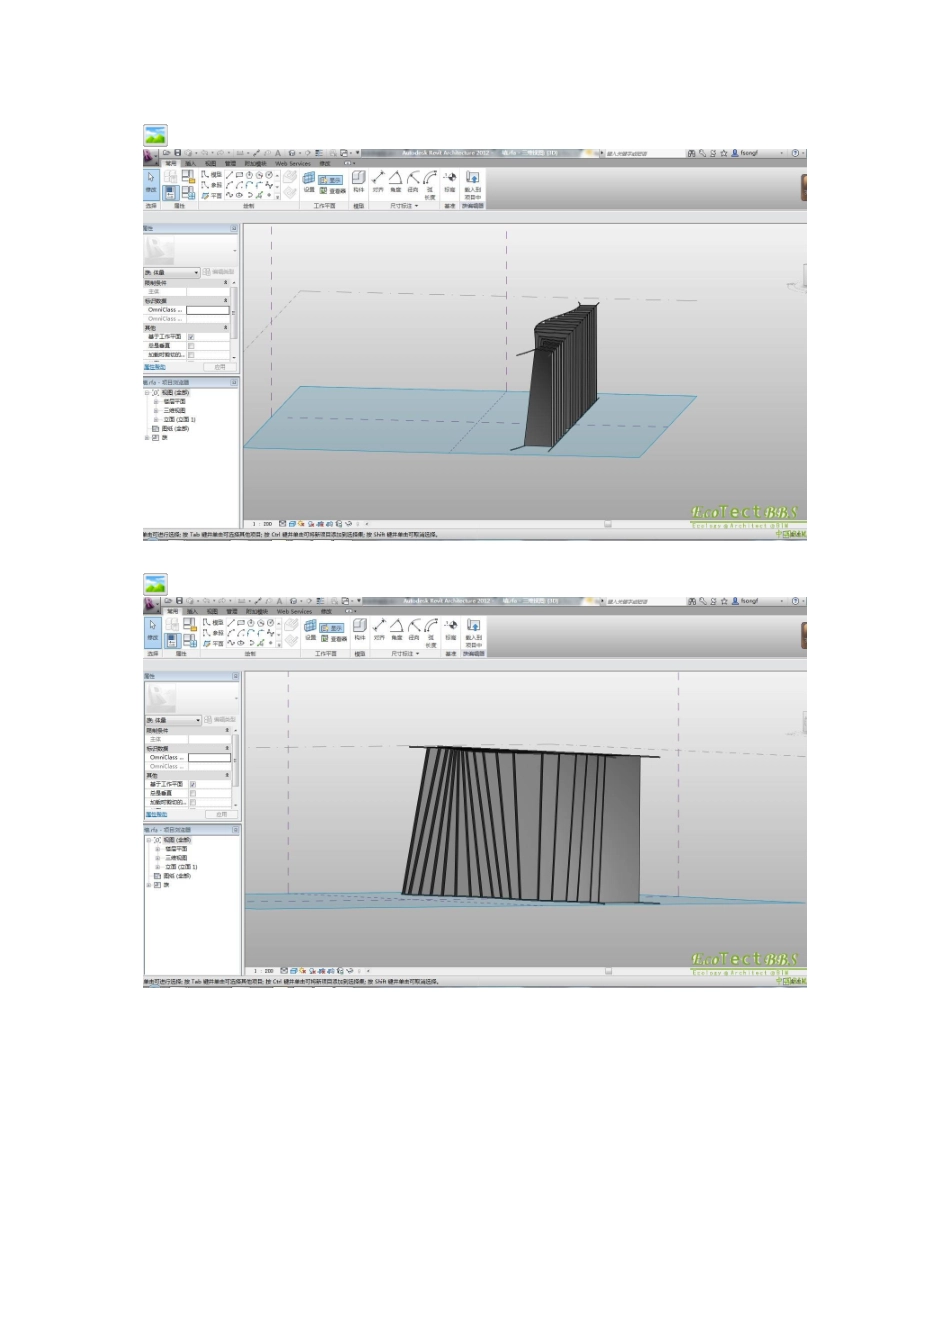Click the OmniClass input field in upper properties panel
Viewport: 950px width, 1344px height.
[x=208, y=310]
